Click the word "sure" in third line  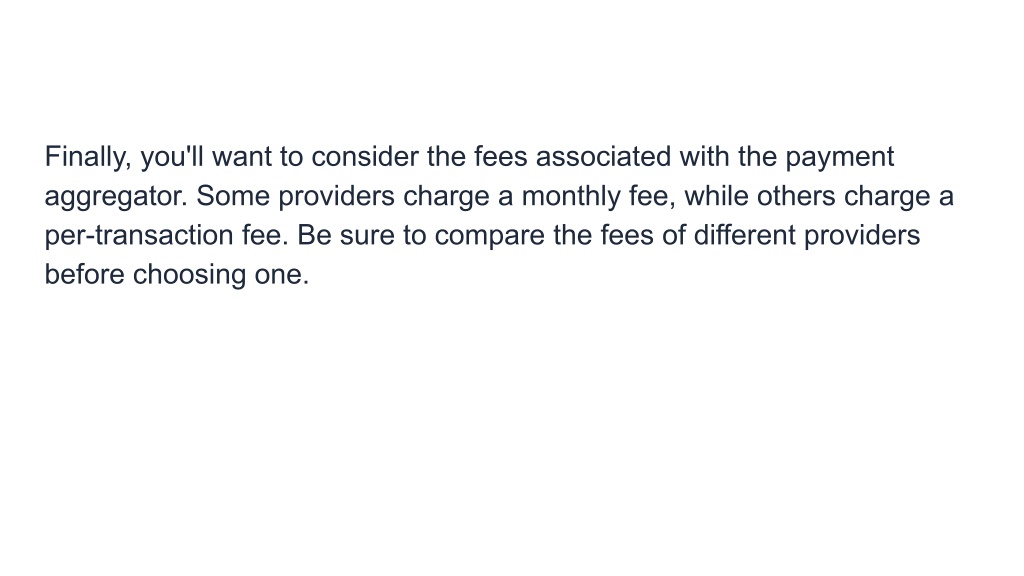coord(367,237)
